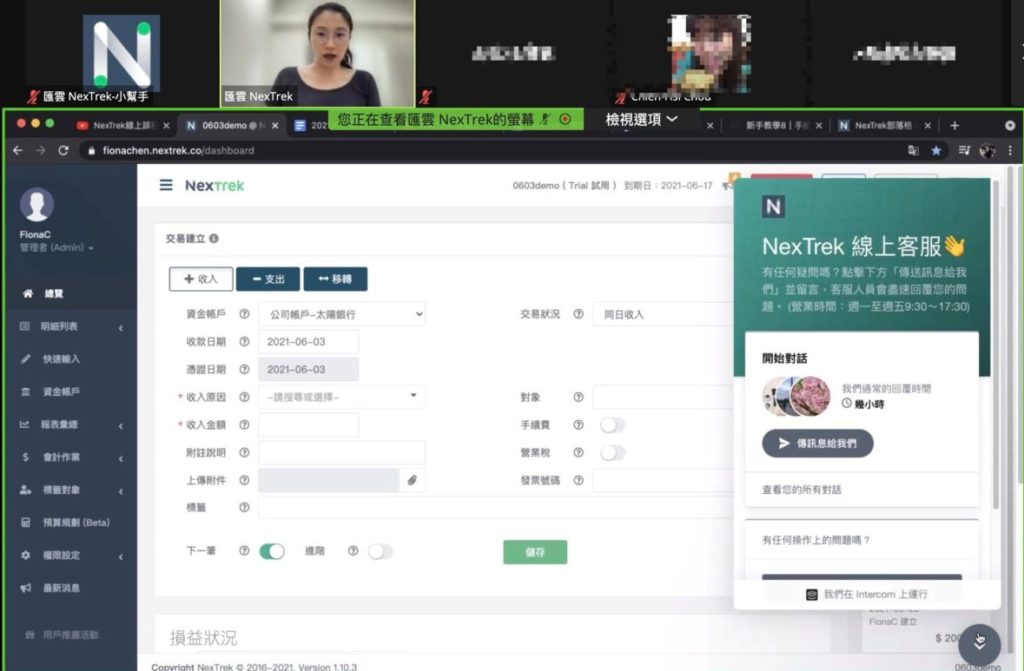Click the help icon next to 標籤 field
The image size is (1024, 671).
click(x=244, y=507)
